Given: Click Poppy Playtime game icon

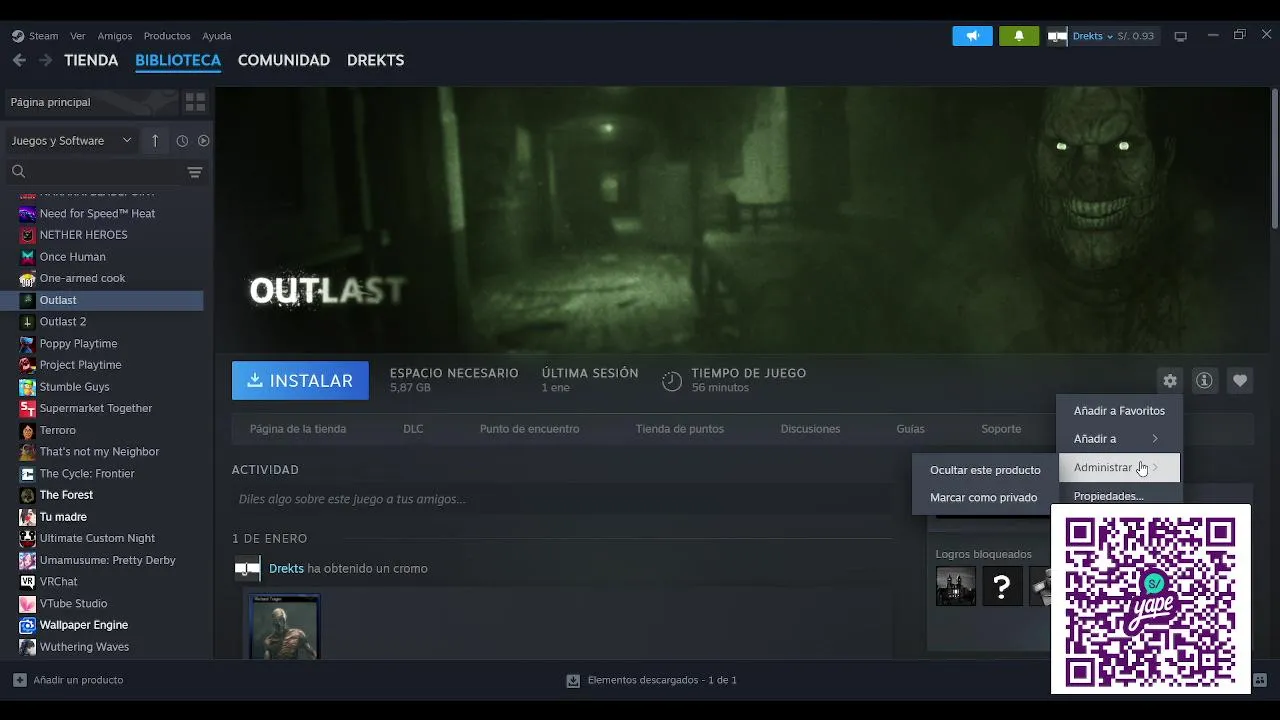Looking at the screenshot, I should pyautogui.click(x=28, y=343).
